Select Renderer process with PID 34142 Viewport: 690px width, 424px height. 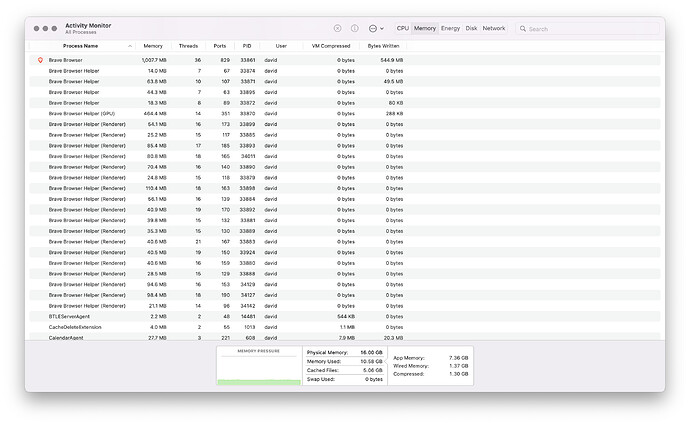[x=345, y=306]
